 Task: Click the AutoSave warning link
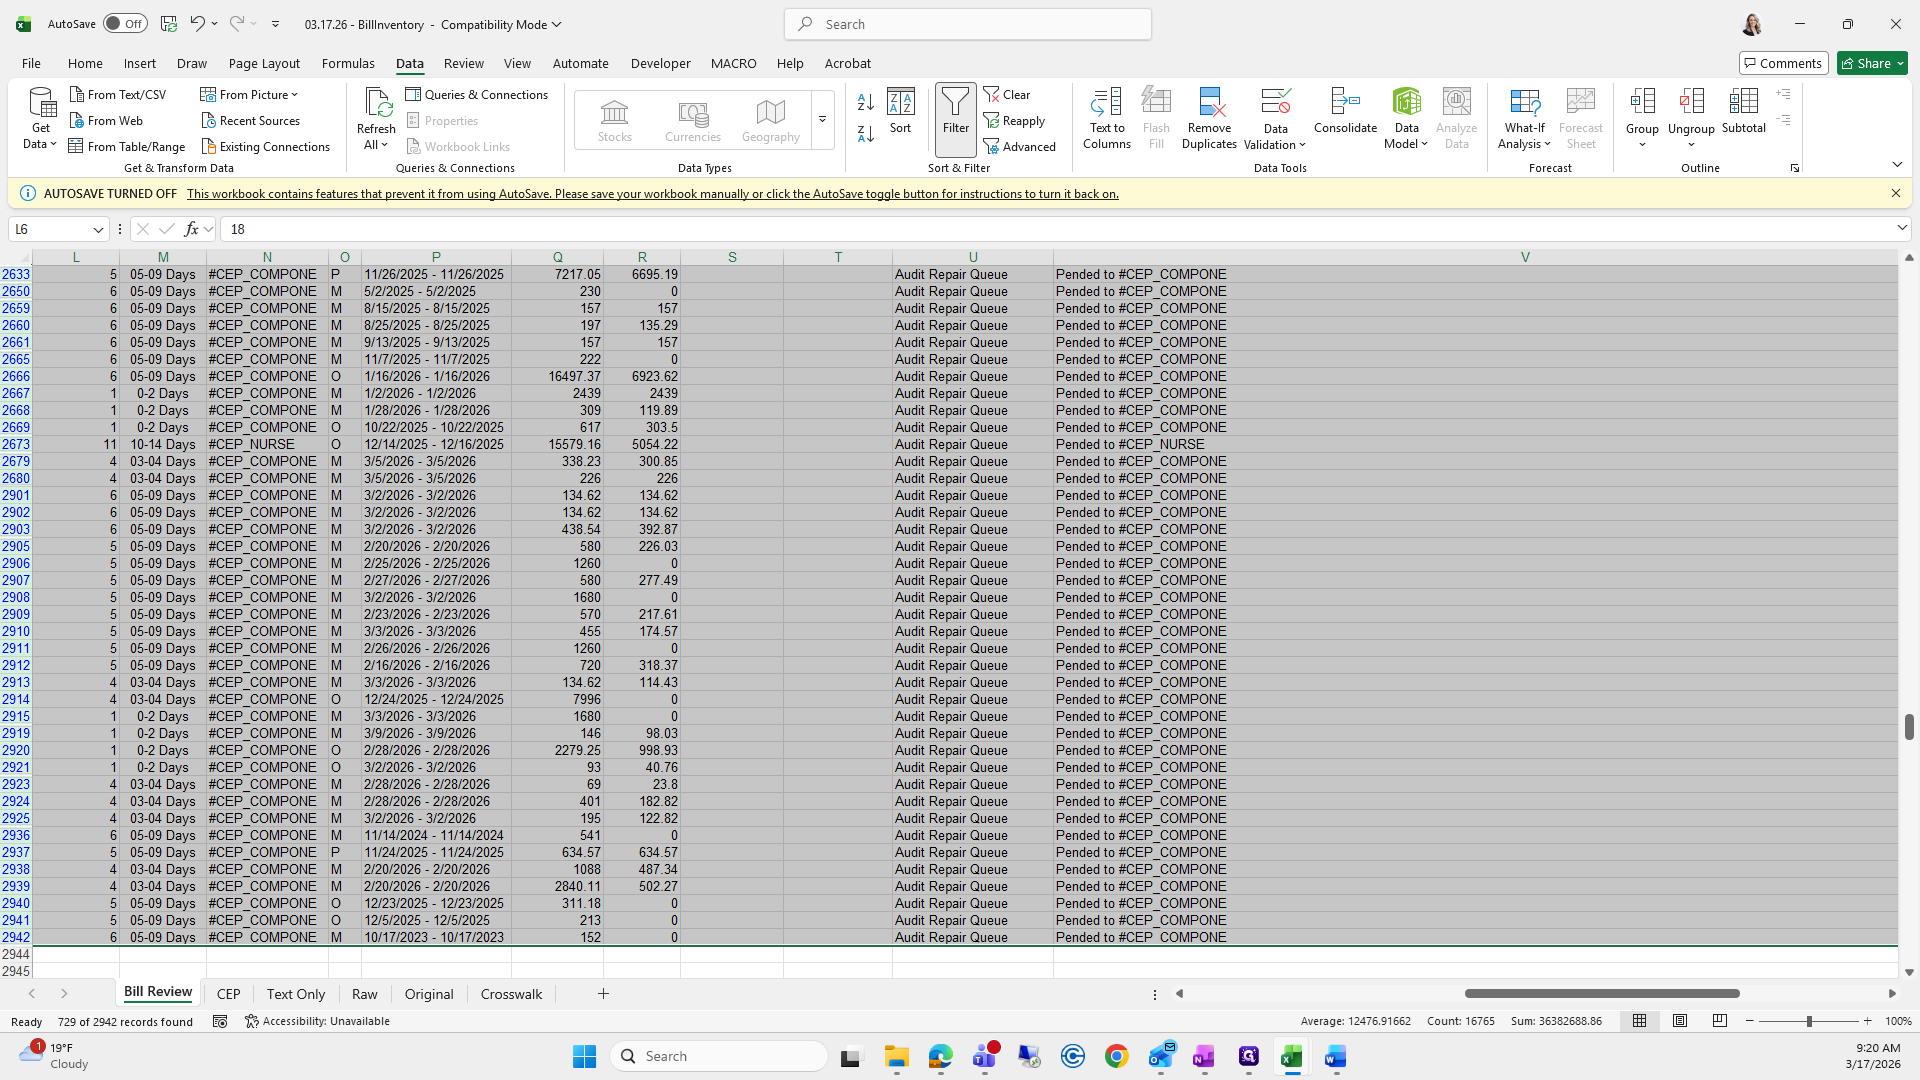652,194
